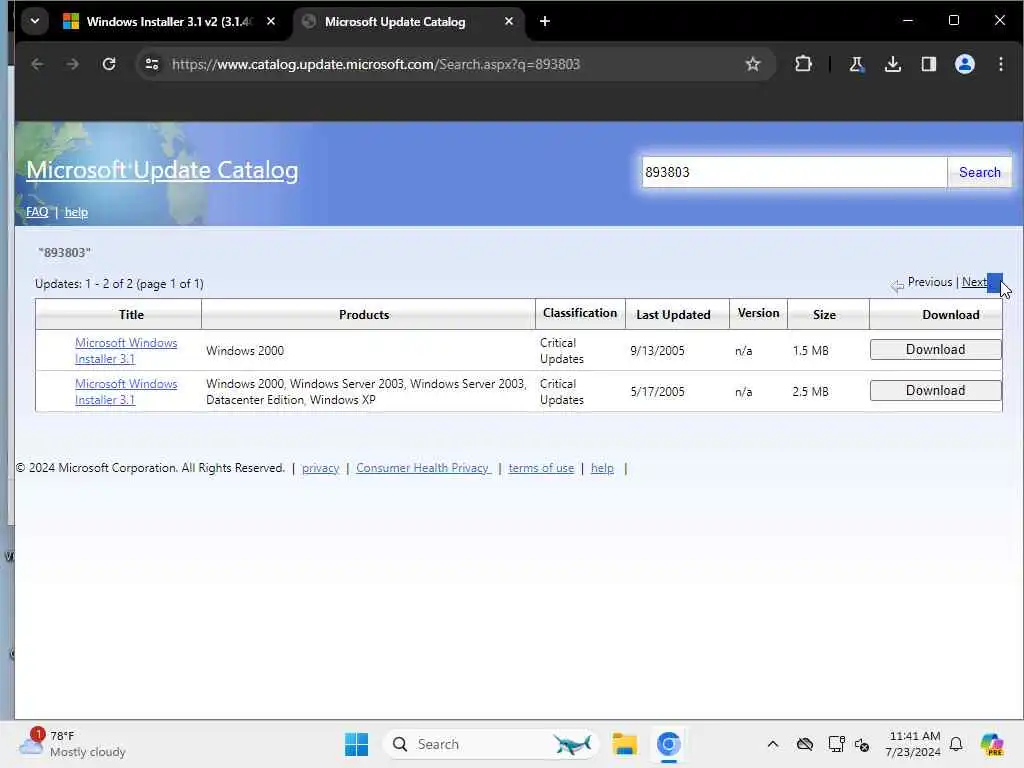Viewport: 1024px width, 768px height.
Task: Open the privacy footer link
Action: point(320,468)
